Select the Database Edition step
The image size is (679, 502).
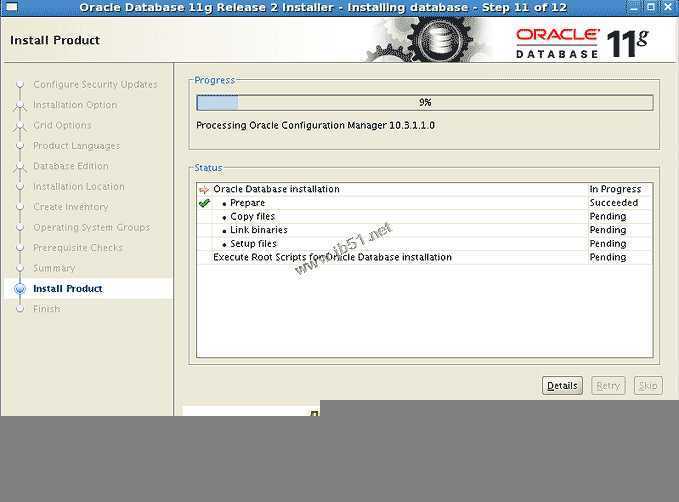(x=71, y=166)
